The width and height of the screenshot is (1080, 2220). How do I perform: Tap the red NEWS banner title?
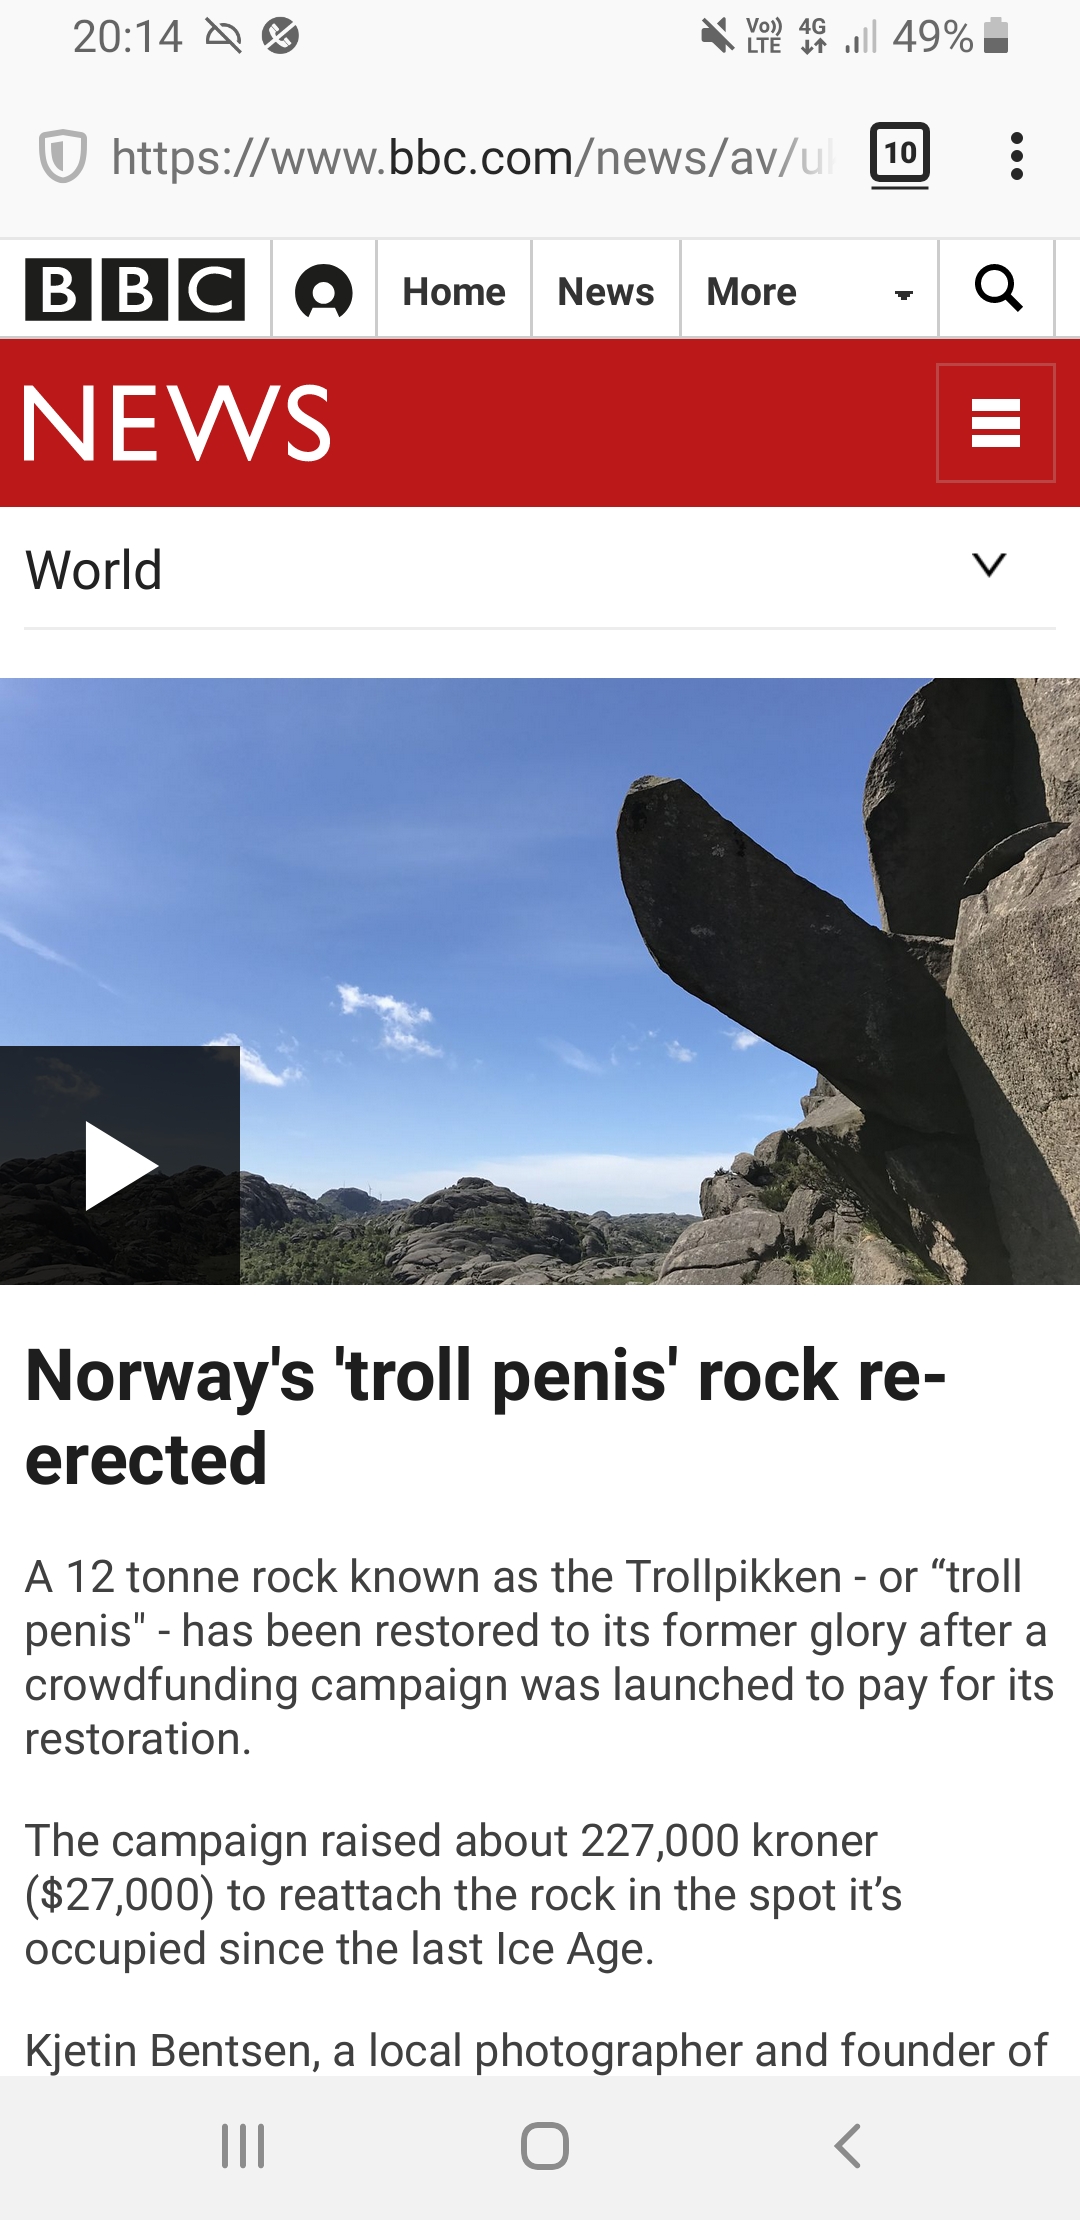click(x=177, y=424)
